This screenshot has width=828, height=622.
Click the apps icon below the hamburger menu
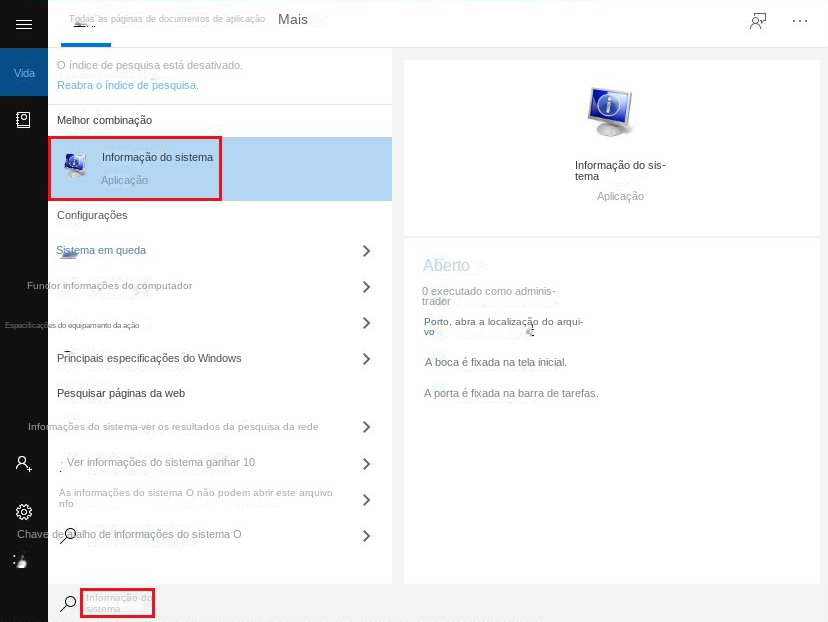point(24,119)
